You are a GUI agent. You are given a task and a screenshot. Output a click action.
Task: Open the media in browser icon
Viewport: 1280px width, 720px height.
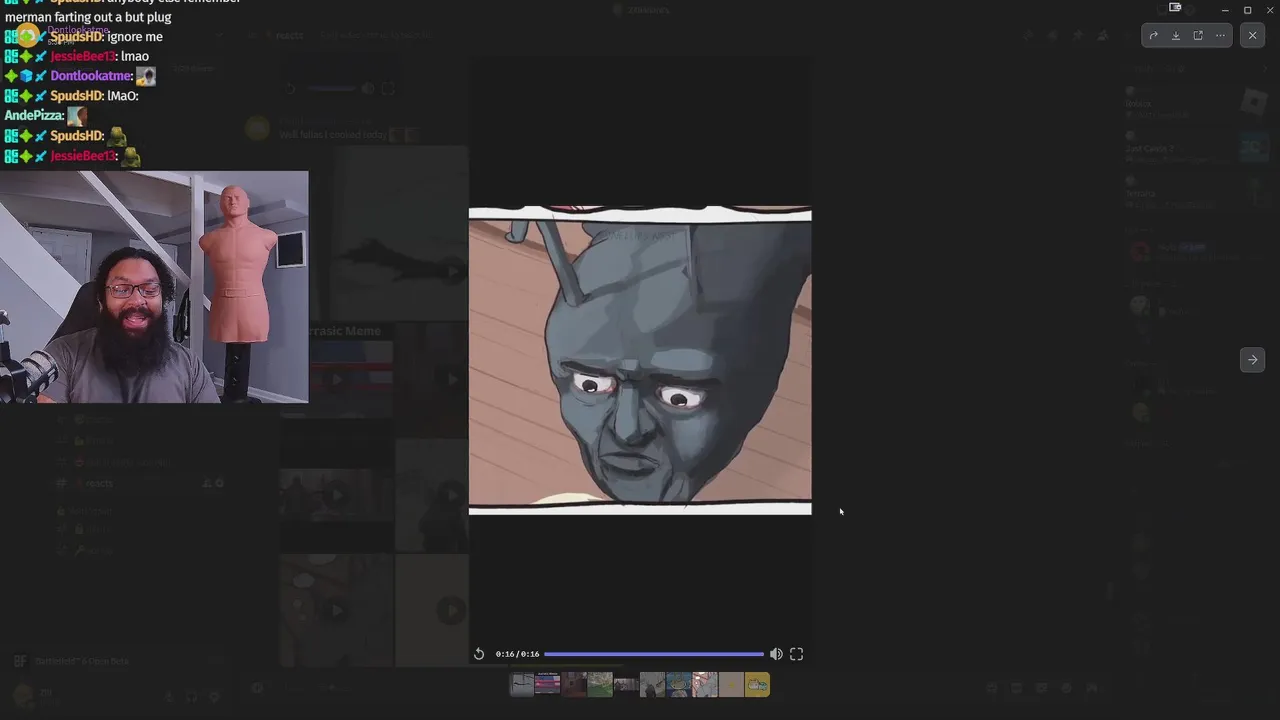(x=1198, y=35)
